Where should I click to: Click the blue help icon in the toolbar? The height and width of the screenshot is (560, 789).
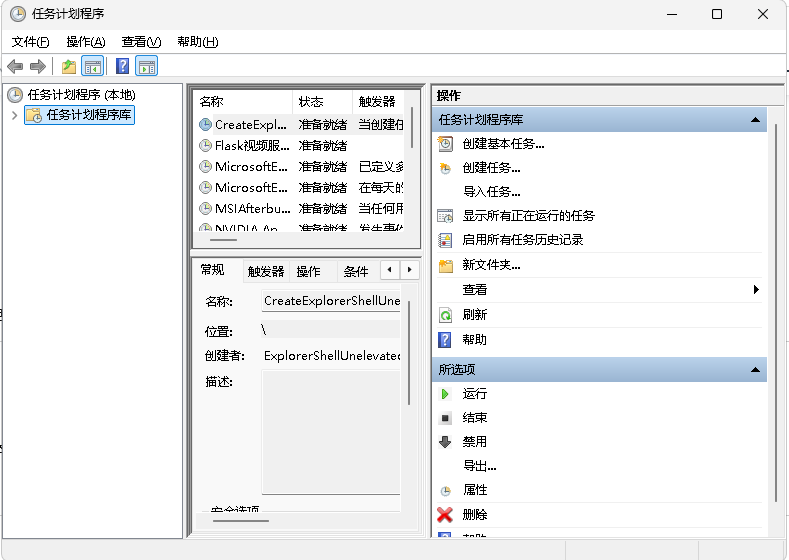122,67
